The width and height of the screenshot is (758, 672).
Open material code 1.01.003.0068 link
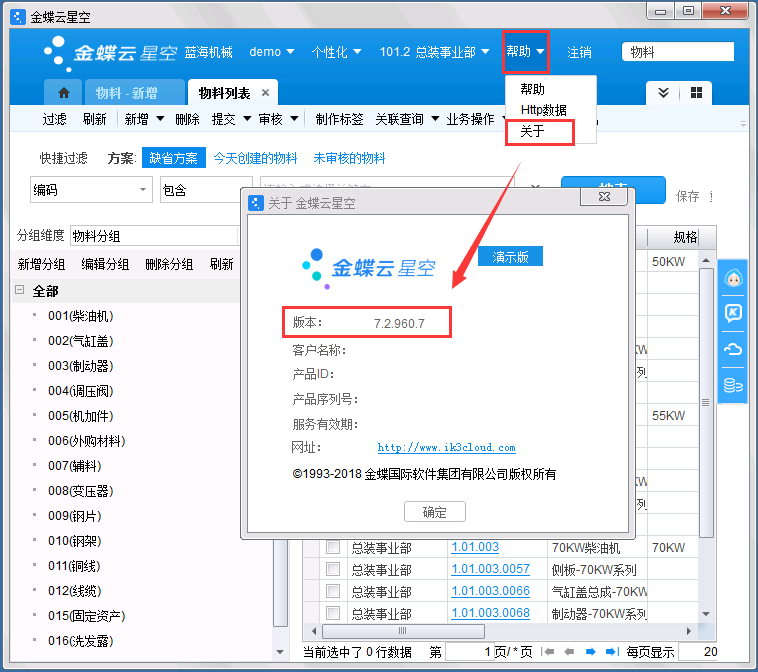490,613
